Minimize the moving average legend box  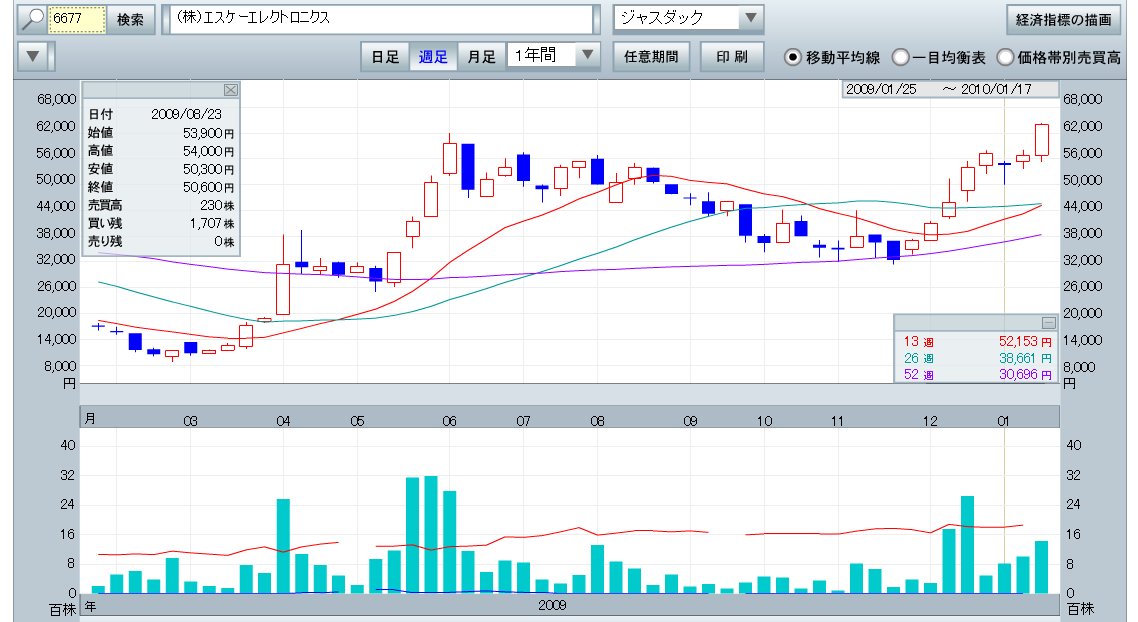(1048, 322)
